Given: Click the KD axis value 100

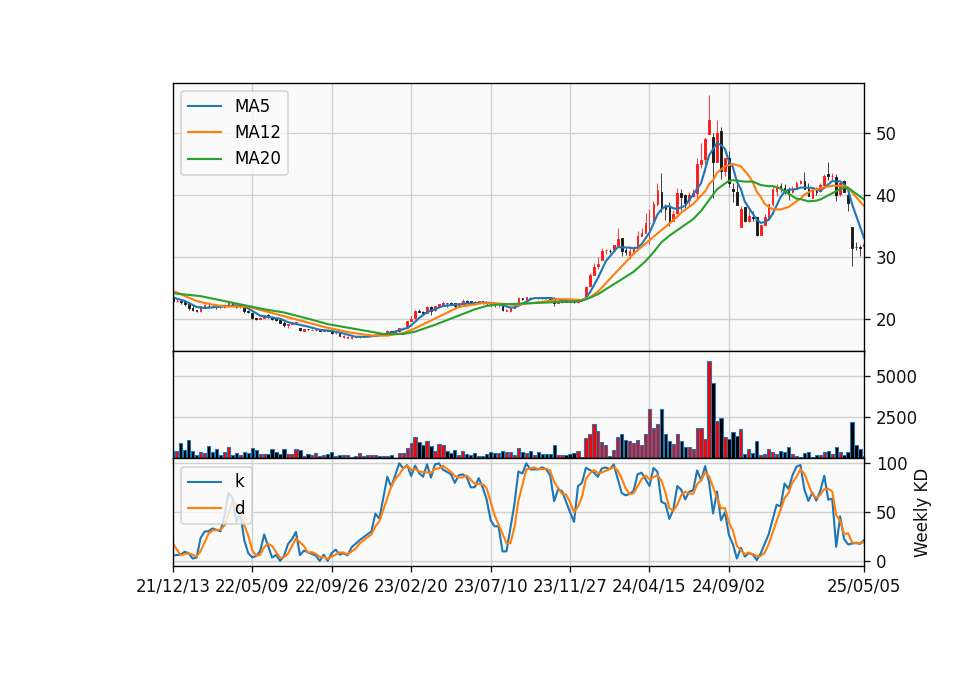Looking at the screenshot, I should [892, 463].
